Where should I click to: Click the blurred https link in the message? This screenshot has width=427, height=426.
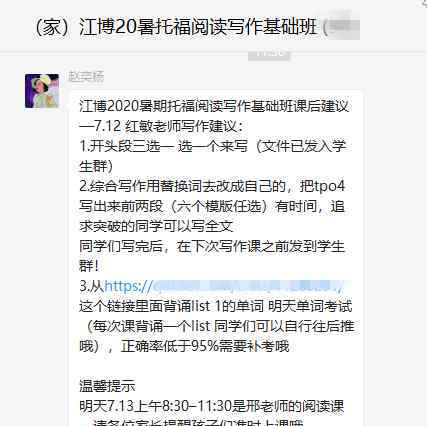click(x=223, y=286)
